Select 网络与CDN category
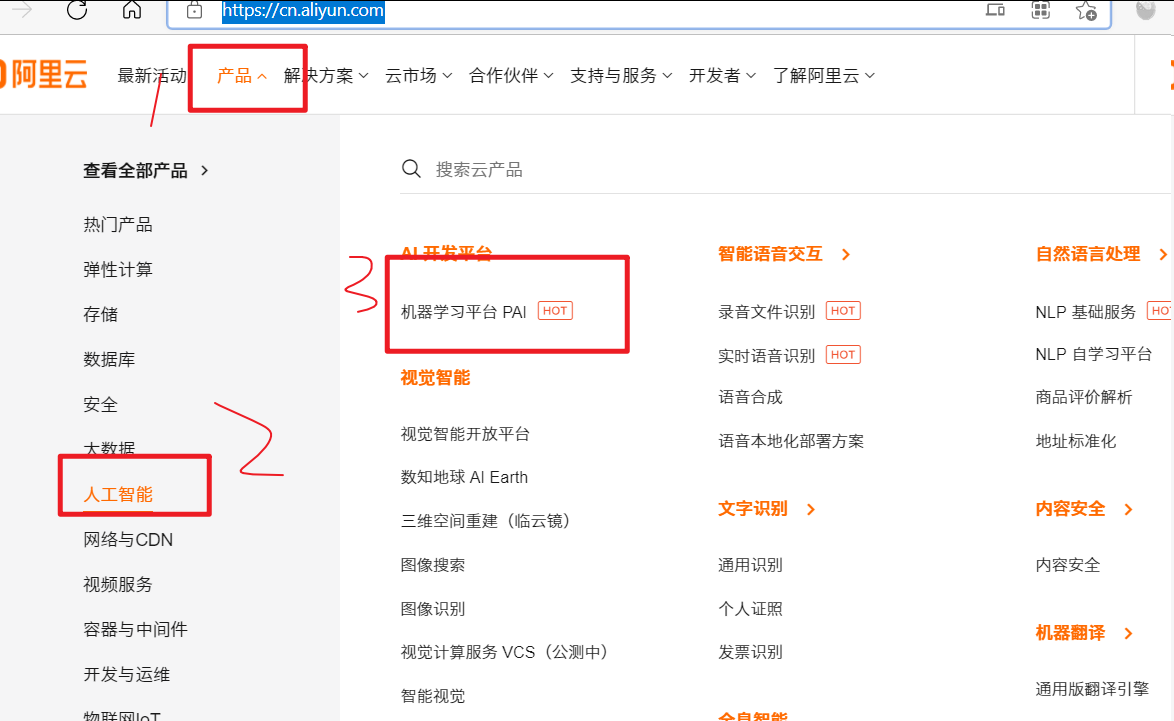 pos(128,540)
